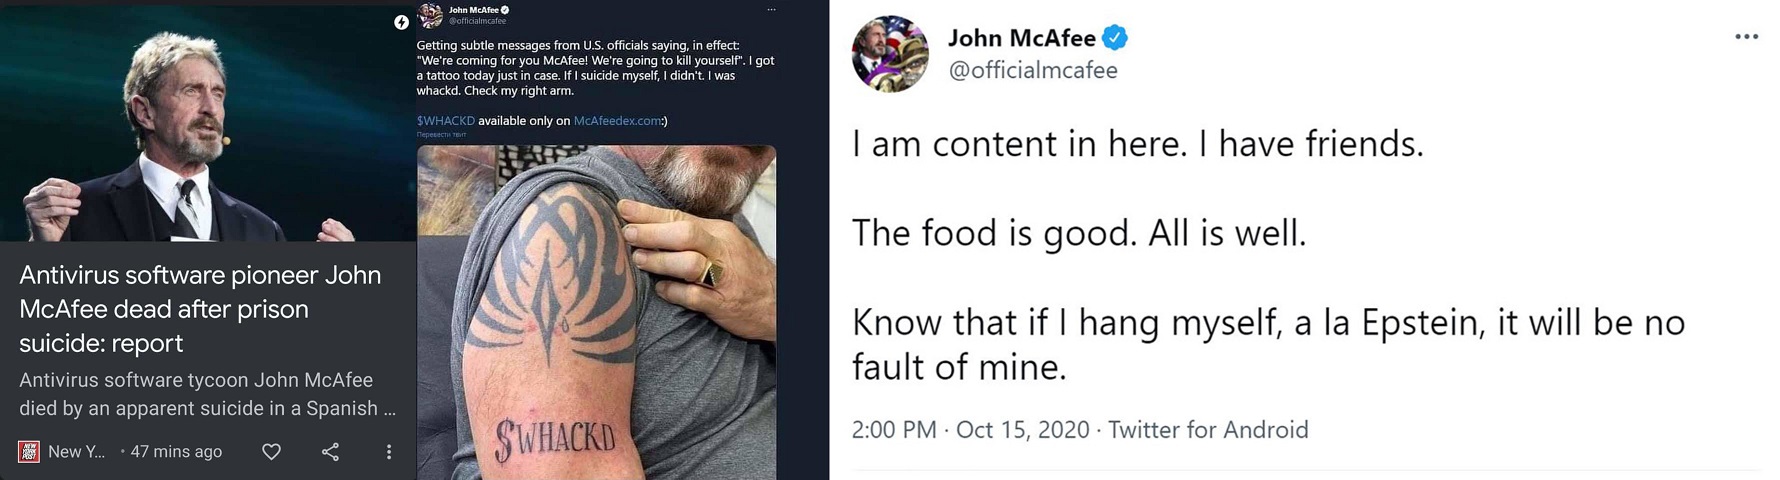1780x480 pixels.
Task: Open John McAfee's small avatar in dark tweet
Action: point(430,15)
